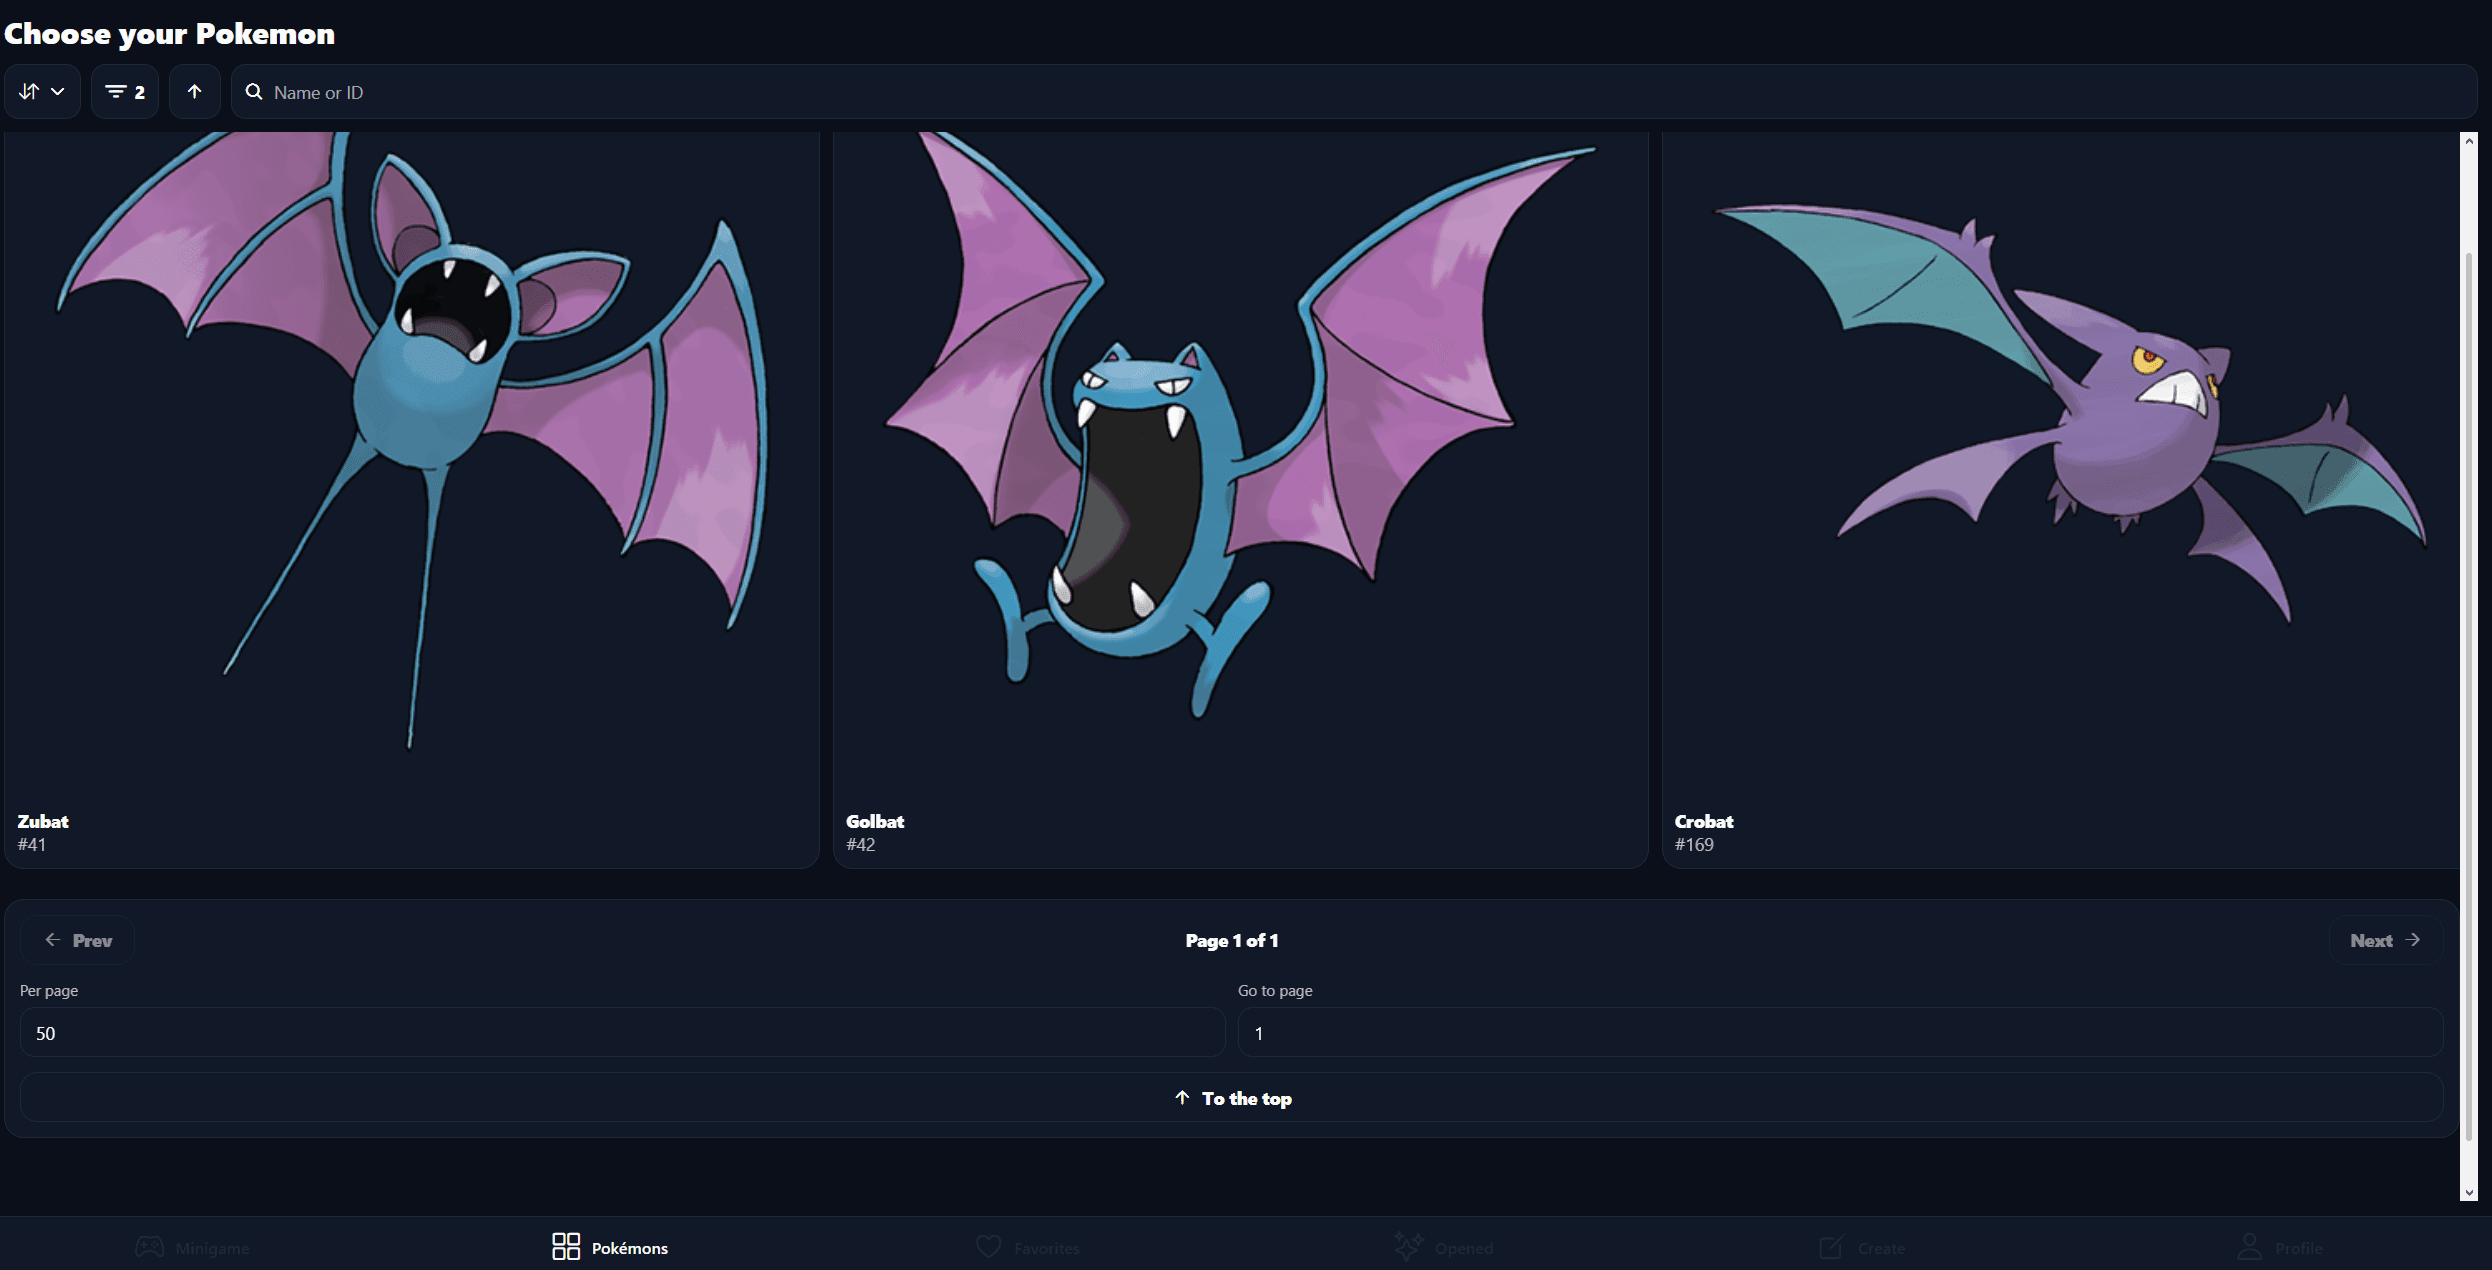This screenshot has height=1270, width=2492.
Task: Click the Choose your Pokemon heading
Action: [x=169, y=34]
